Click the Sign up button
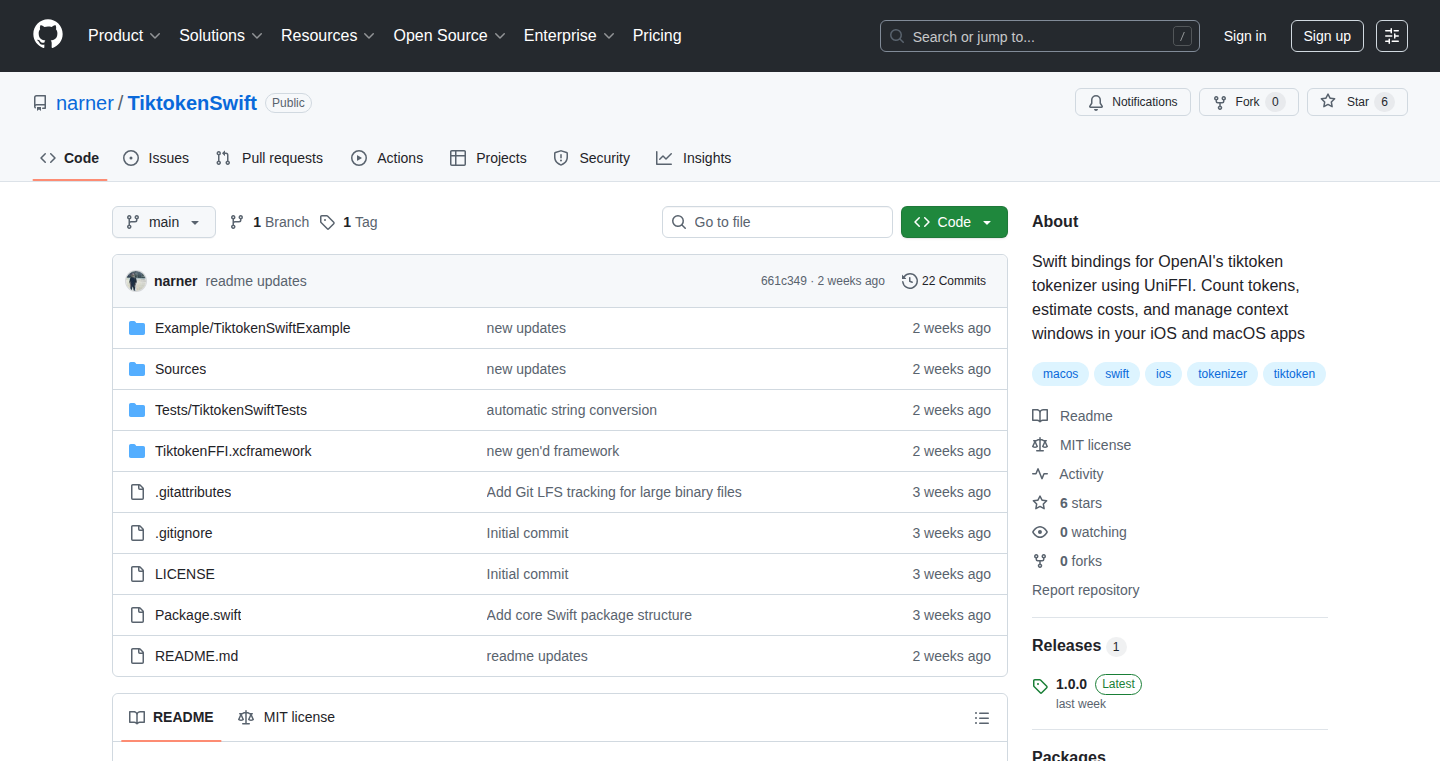Image resolution: width=1440 pixels, height=761 pixels. click(x=1327, y=36)
